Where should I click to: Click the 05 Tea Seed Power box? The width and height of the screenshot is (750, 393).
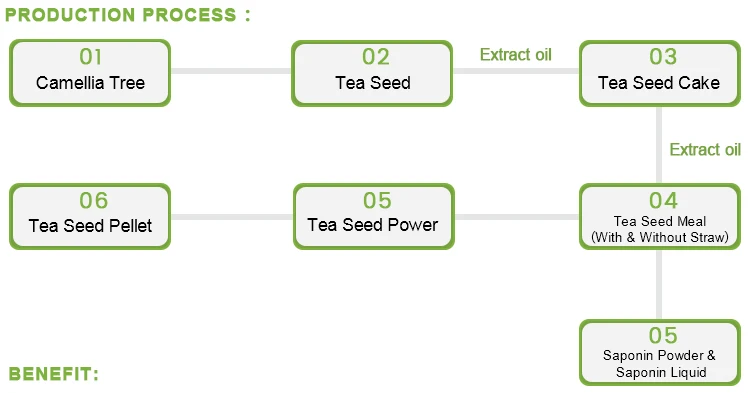coord(374,217)
